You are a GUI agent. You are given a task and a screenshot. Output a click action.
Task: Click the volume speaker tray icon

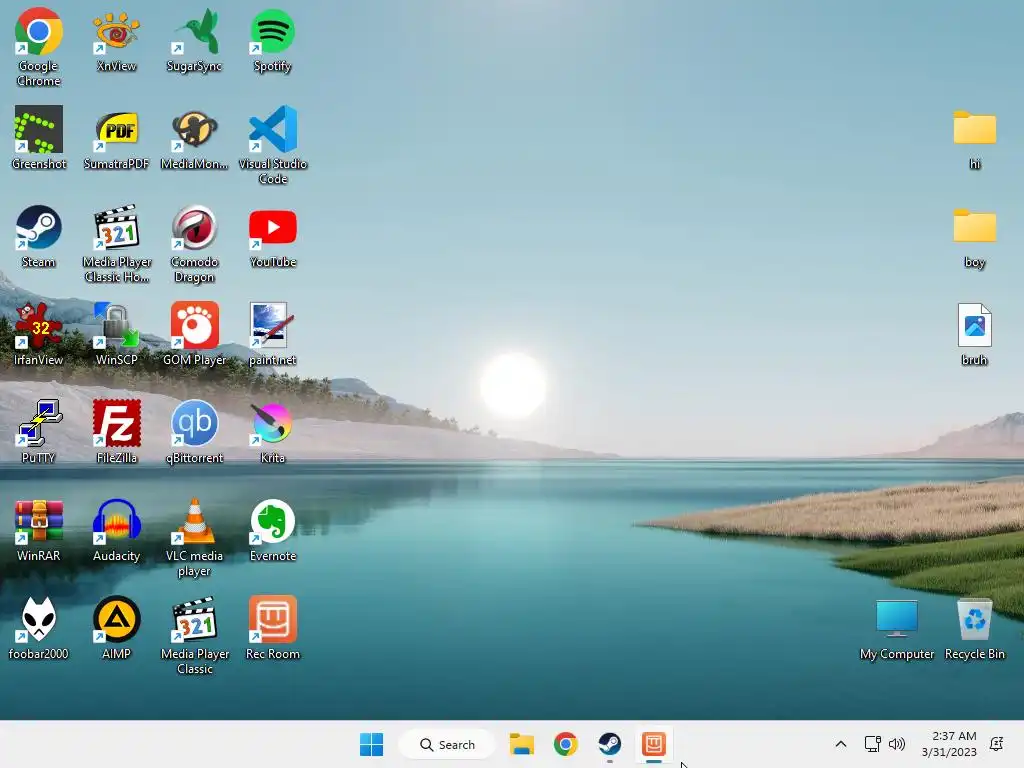point(897,744)
